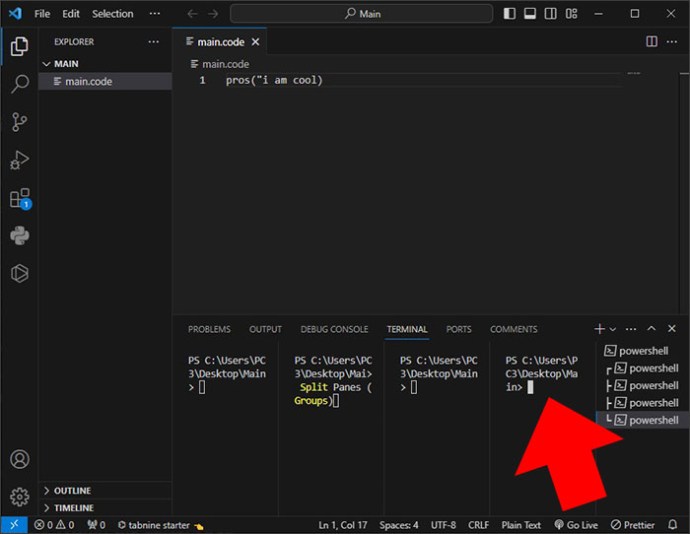This screenshot has height=534, width=690.
Task: Switch to the DEBUG CONSOLE tab
Action: click(334, 329)
